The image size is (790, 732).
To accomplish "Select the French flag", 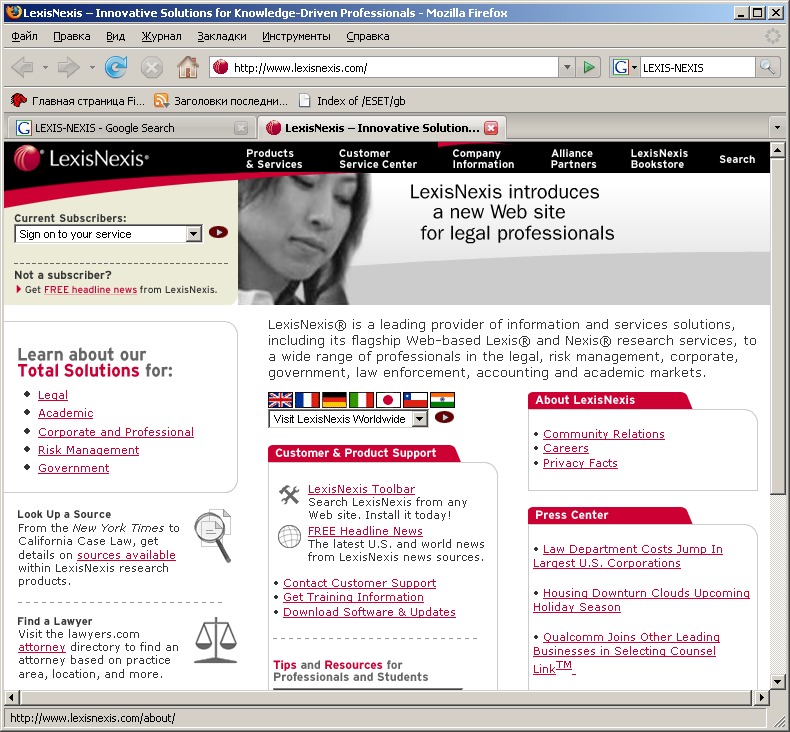I will (x=307, y=400).
